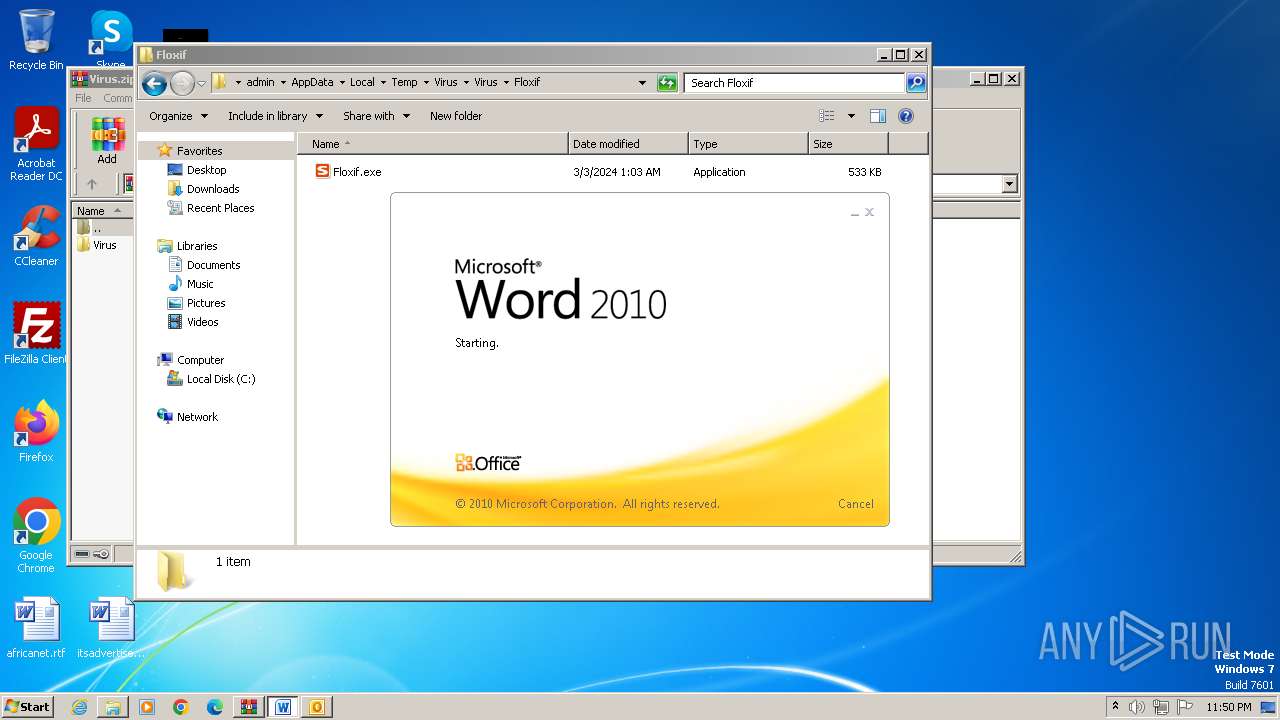1280x720 pixels.
Task: Open Chrome from the taskbar
Action: (x=181, y=707)
